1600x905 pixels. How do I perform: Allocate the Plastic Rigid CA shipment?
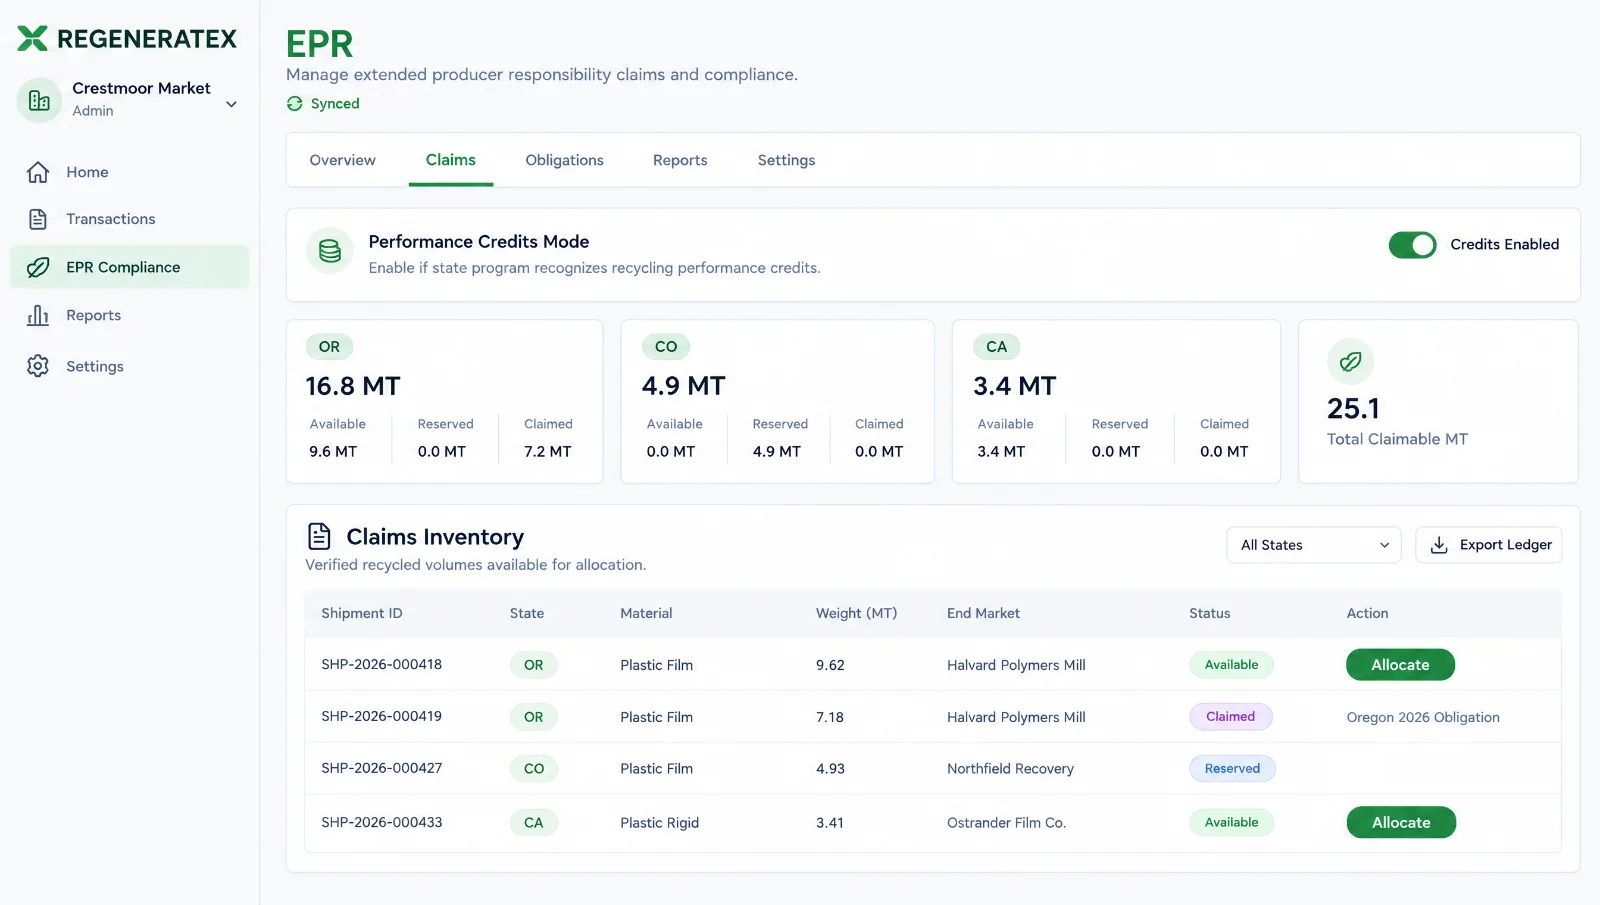click(1401, 823)
